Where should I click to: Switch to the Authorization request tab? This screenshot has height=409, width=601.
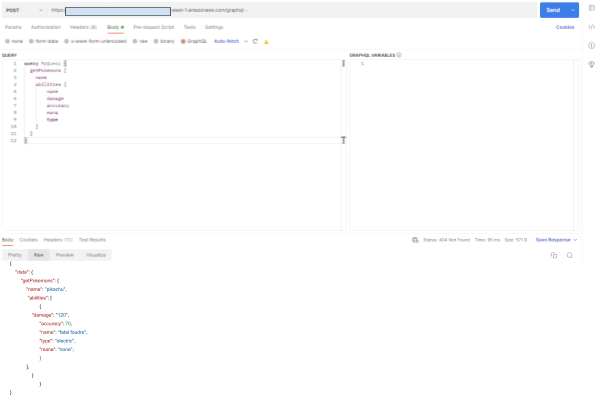(45, 26)
